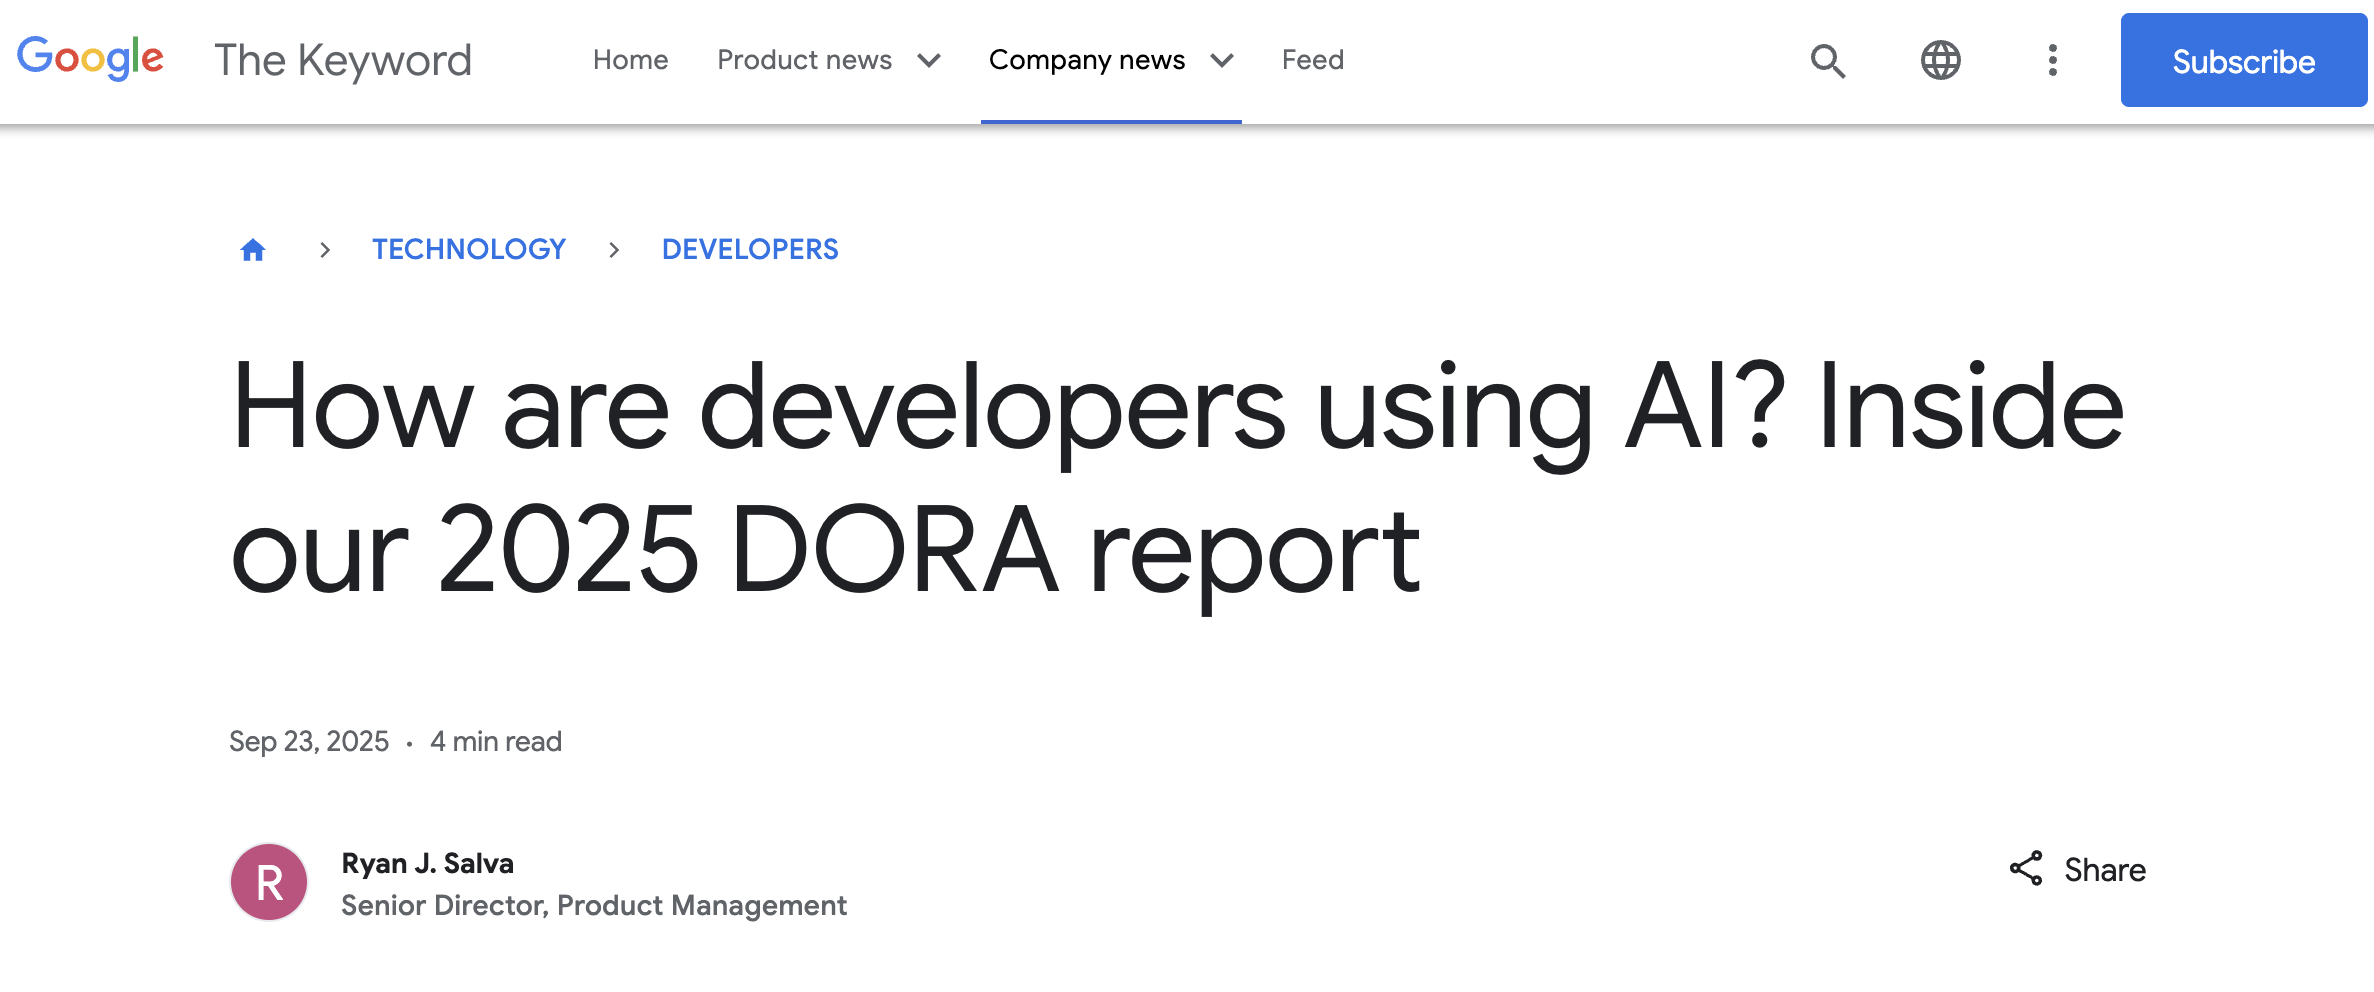Open The Keyword blog home title
This screenshot has width=2374, height=992.
click(342, 61)
